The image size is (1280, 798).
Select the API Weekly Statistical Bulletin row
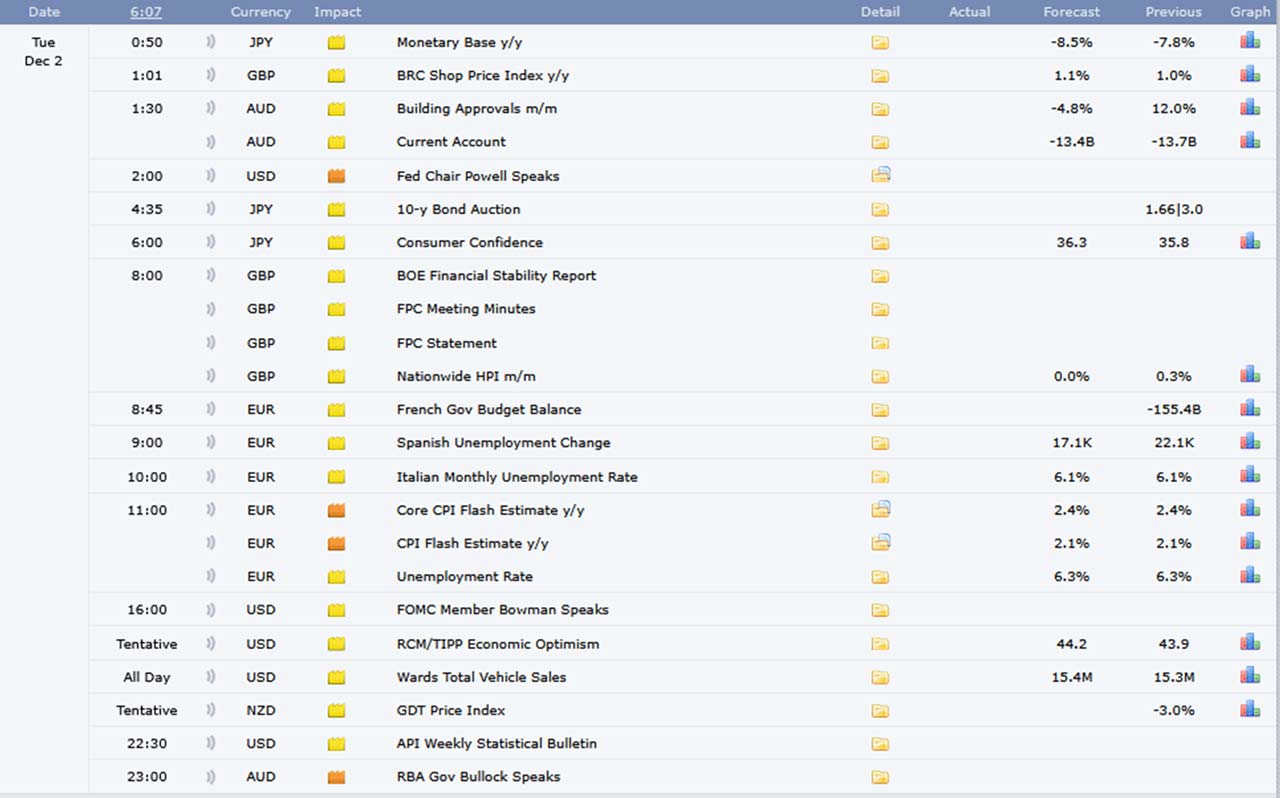496,743
